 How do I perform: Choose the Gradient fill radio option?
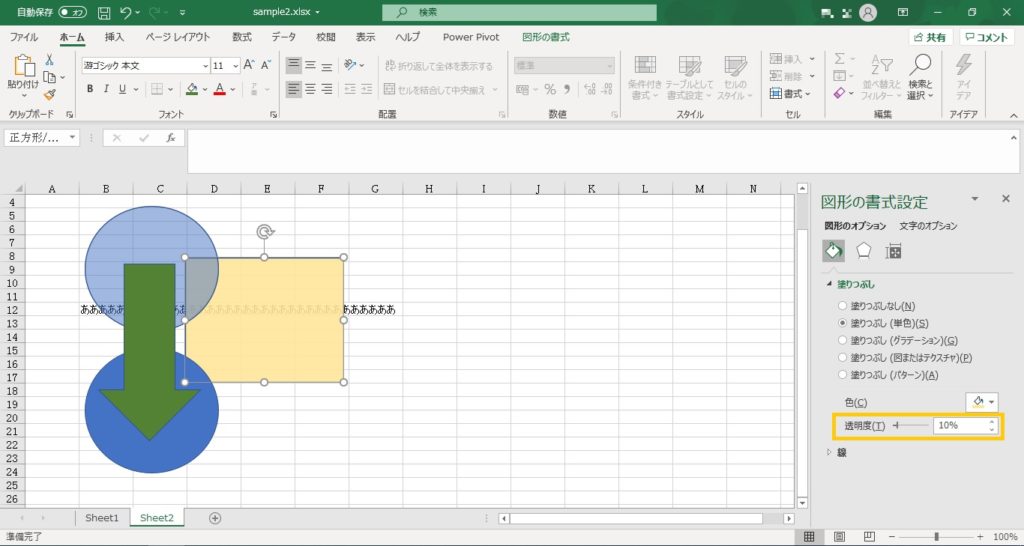point(842,341)
